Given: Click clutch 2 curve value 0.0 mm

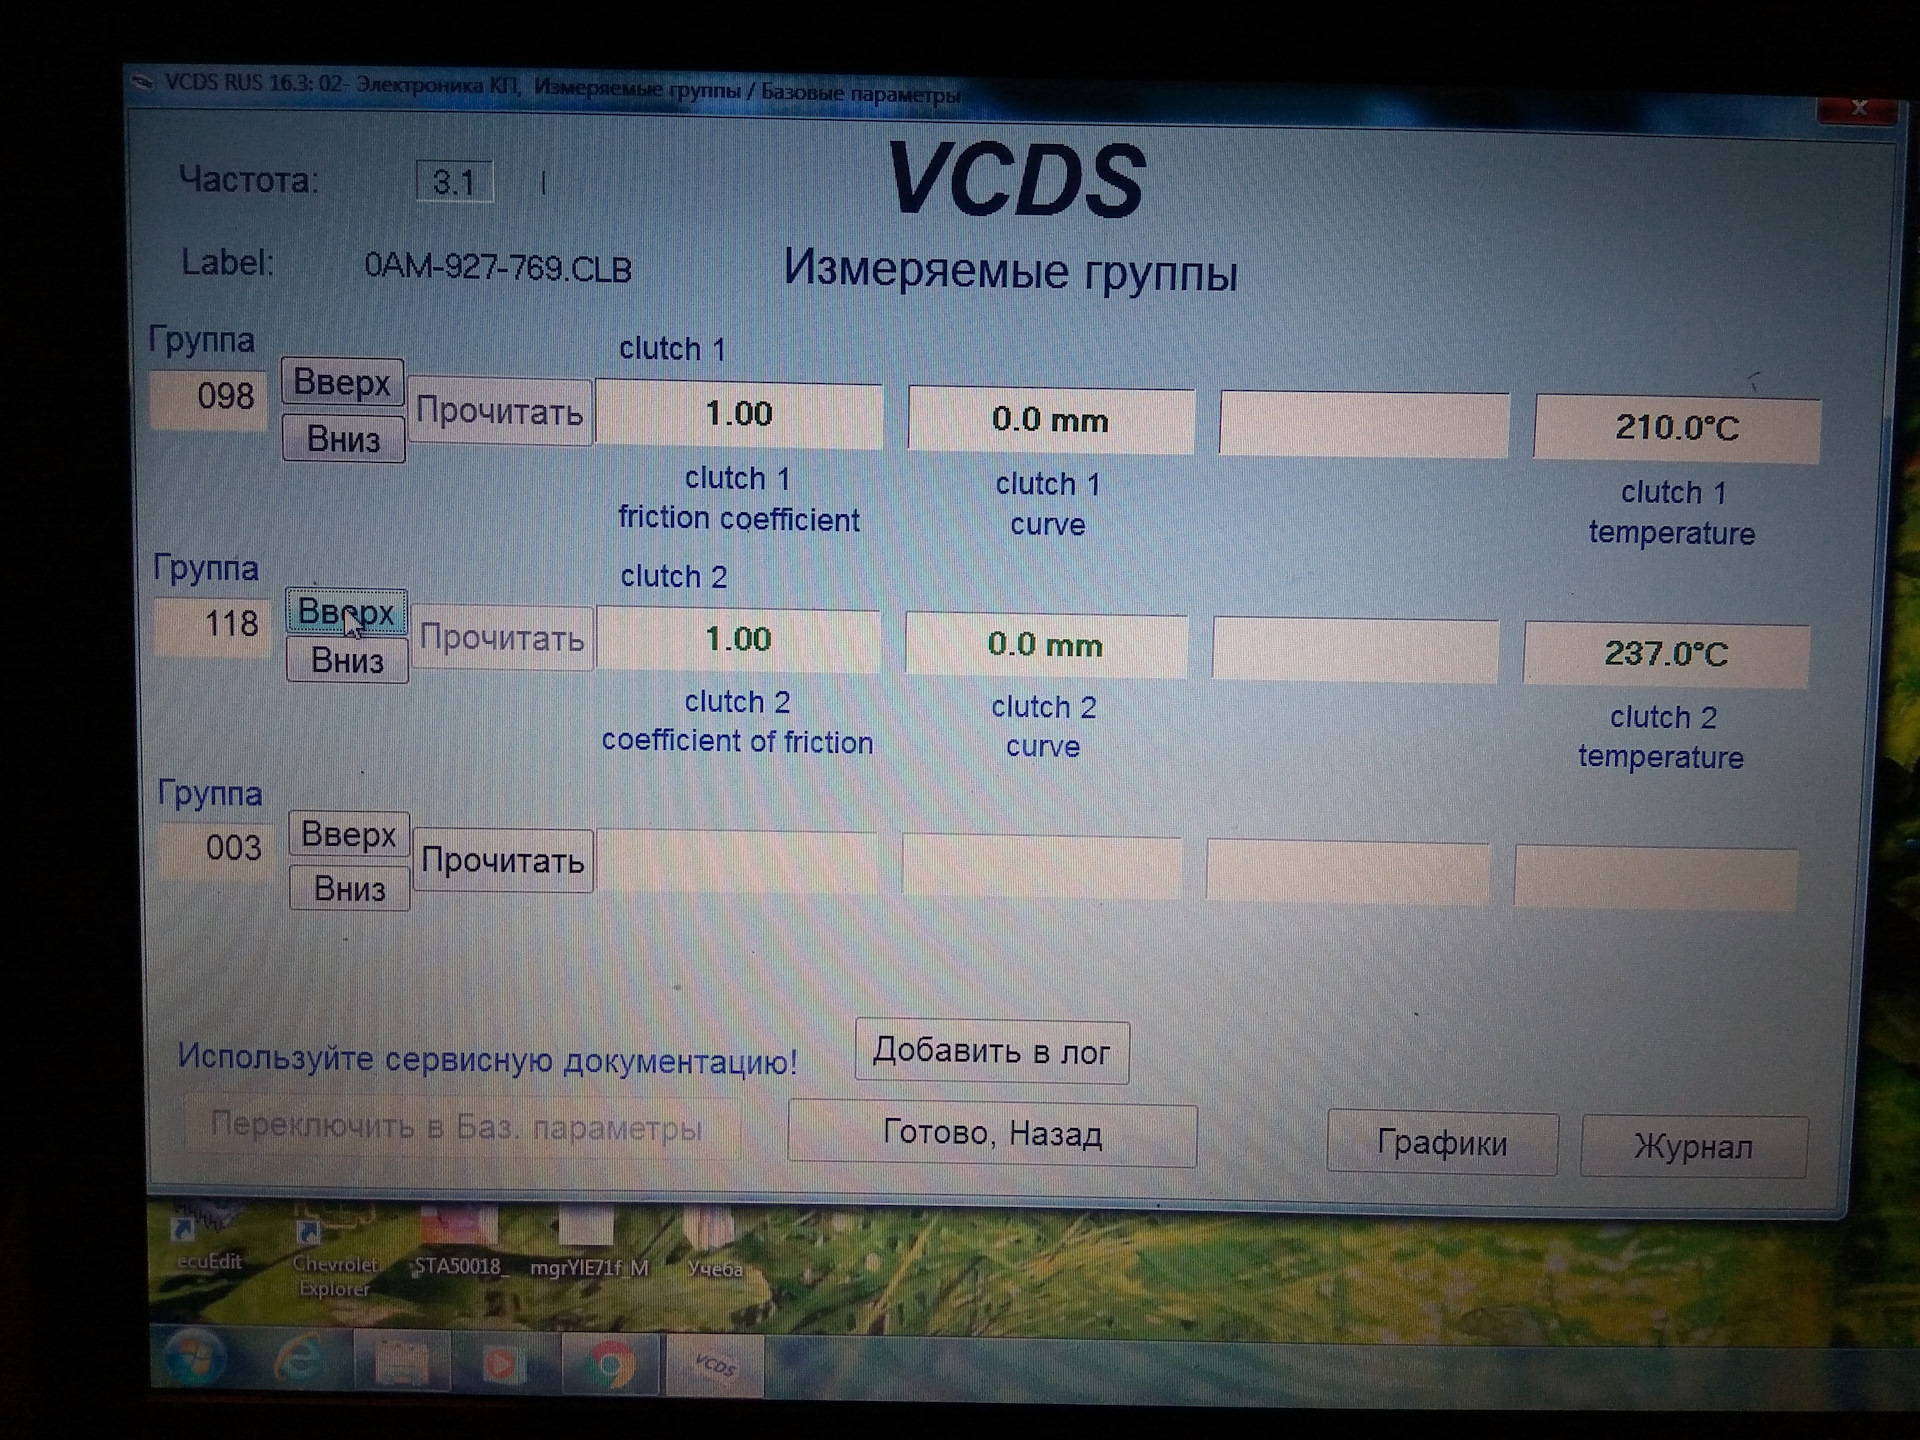Looking at the screenshot, I should [x=1046, y=646].
